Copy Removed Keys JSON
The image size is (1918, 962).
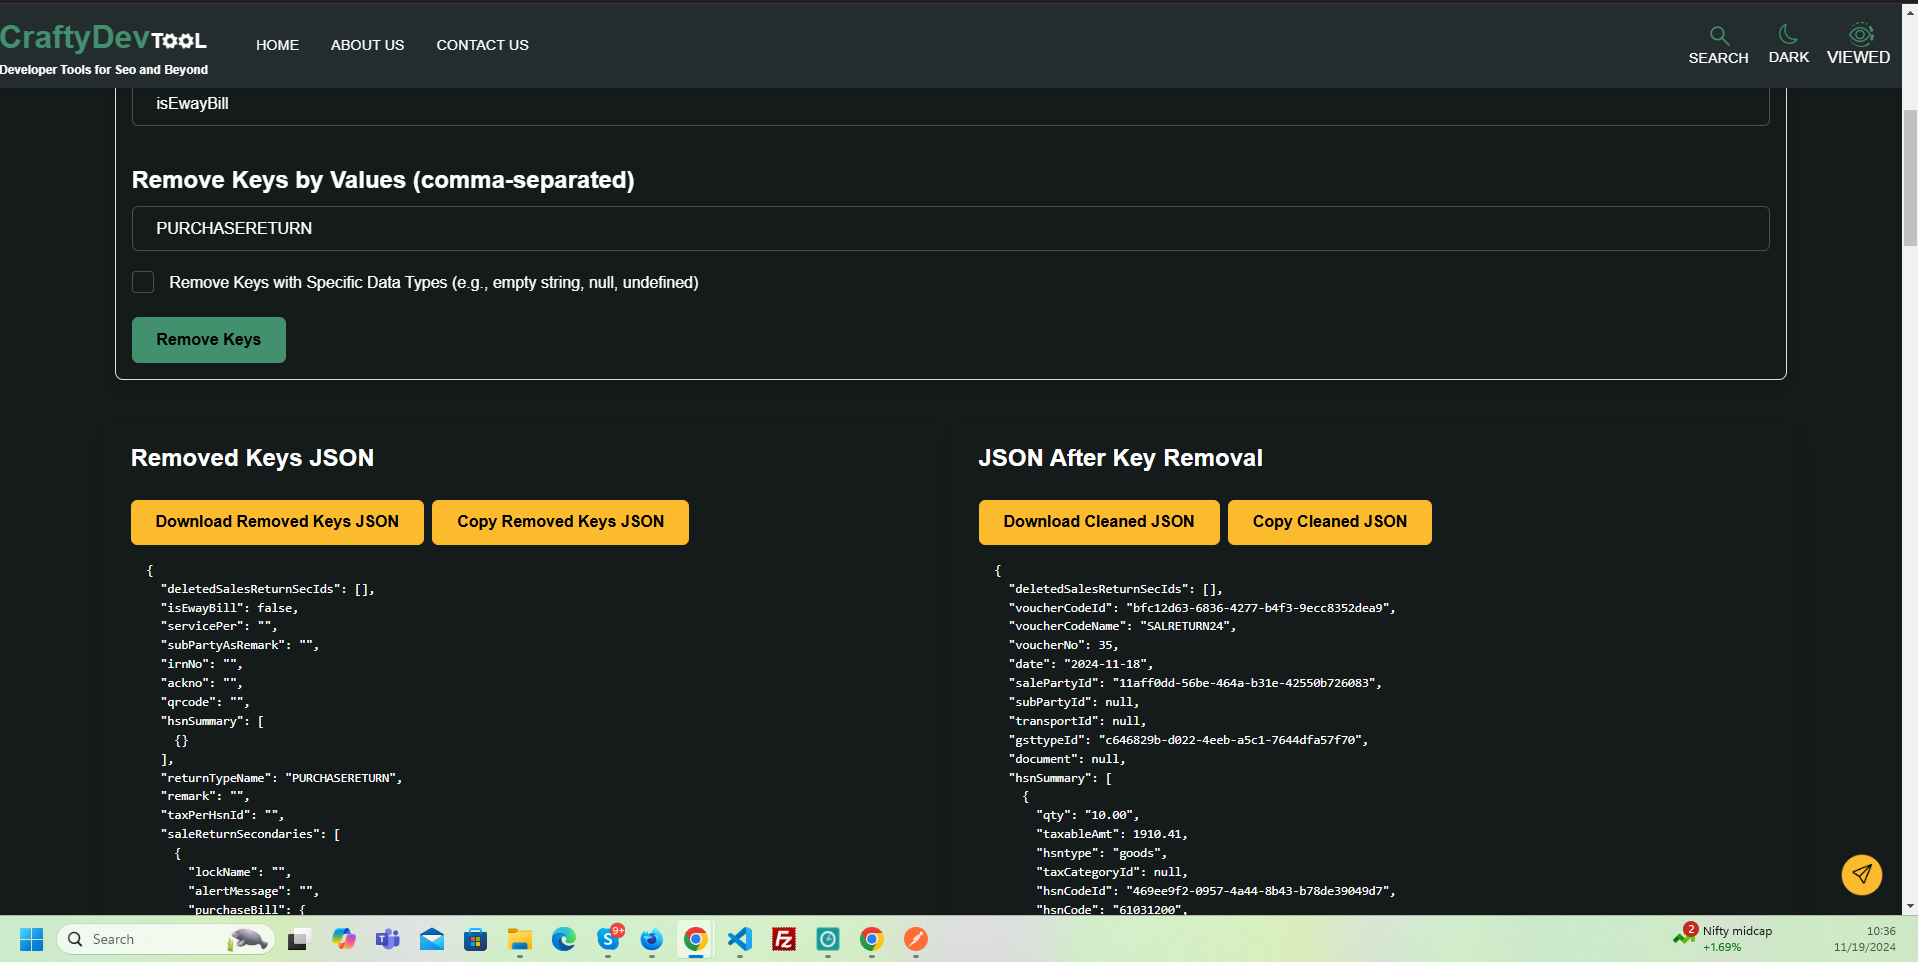[560, 522]
